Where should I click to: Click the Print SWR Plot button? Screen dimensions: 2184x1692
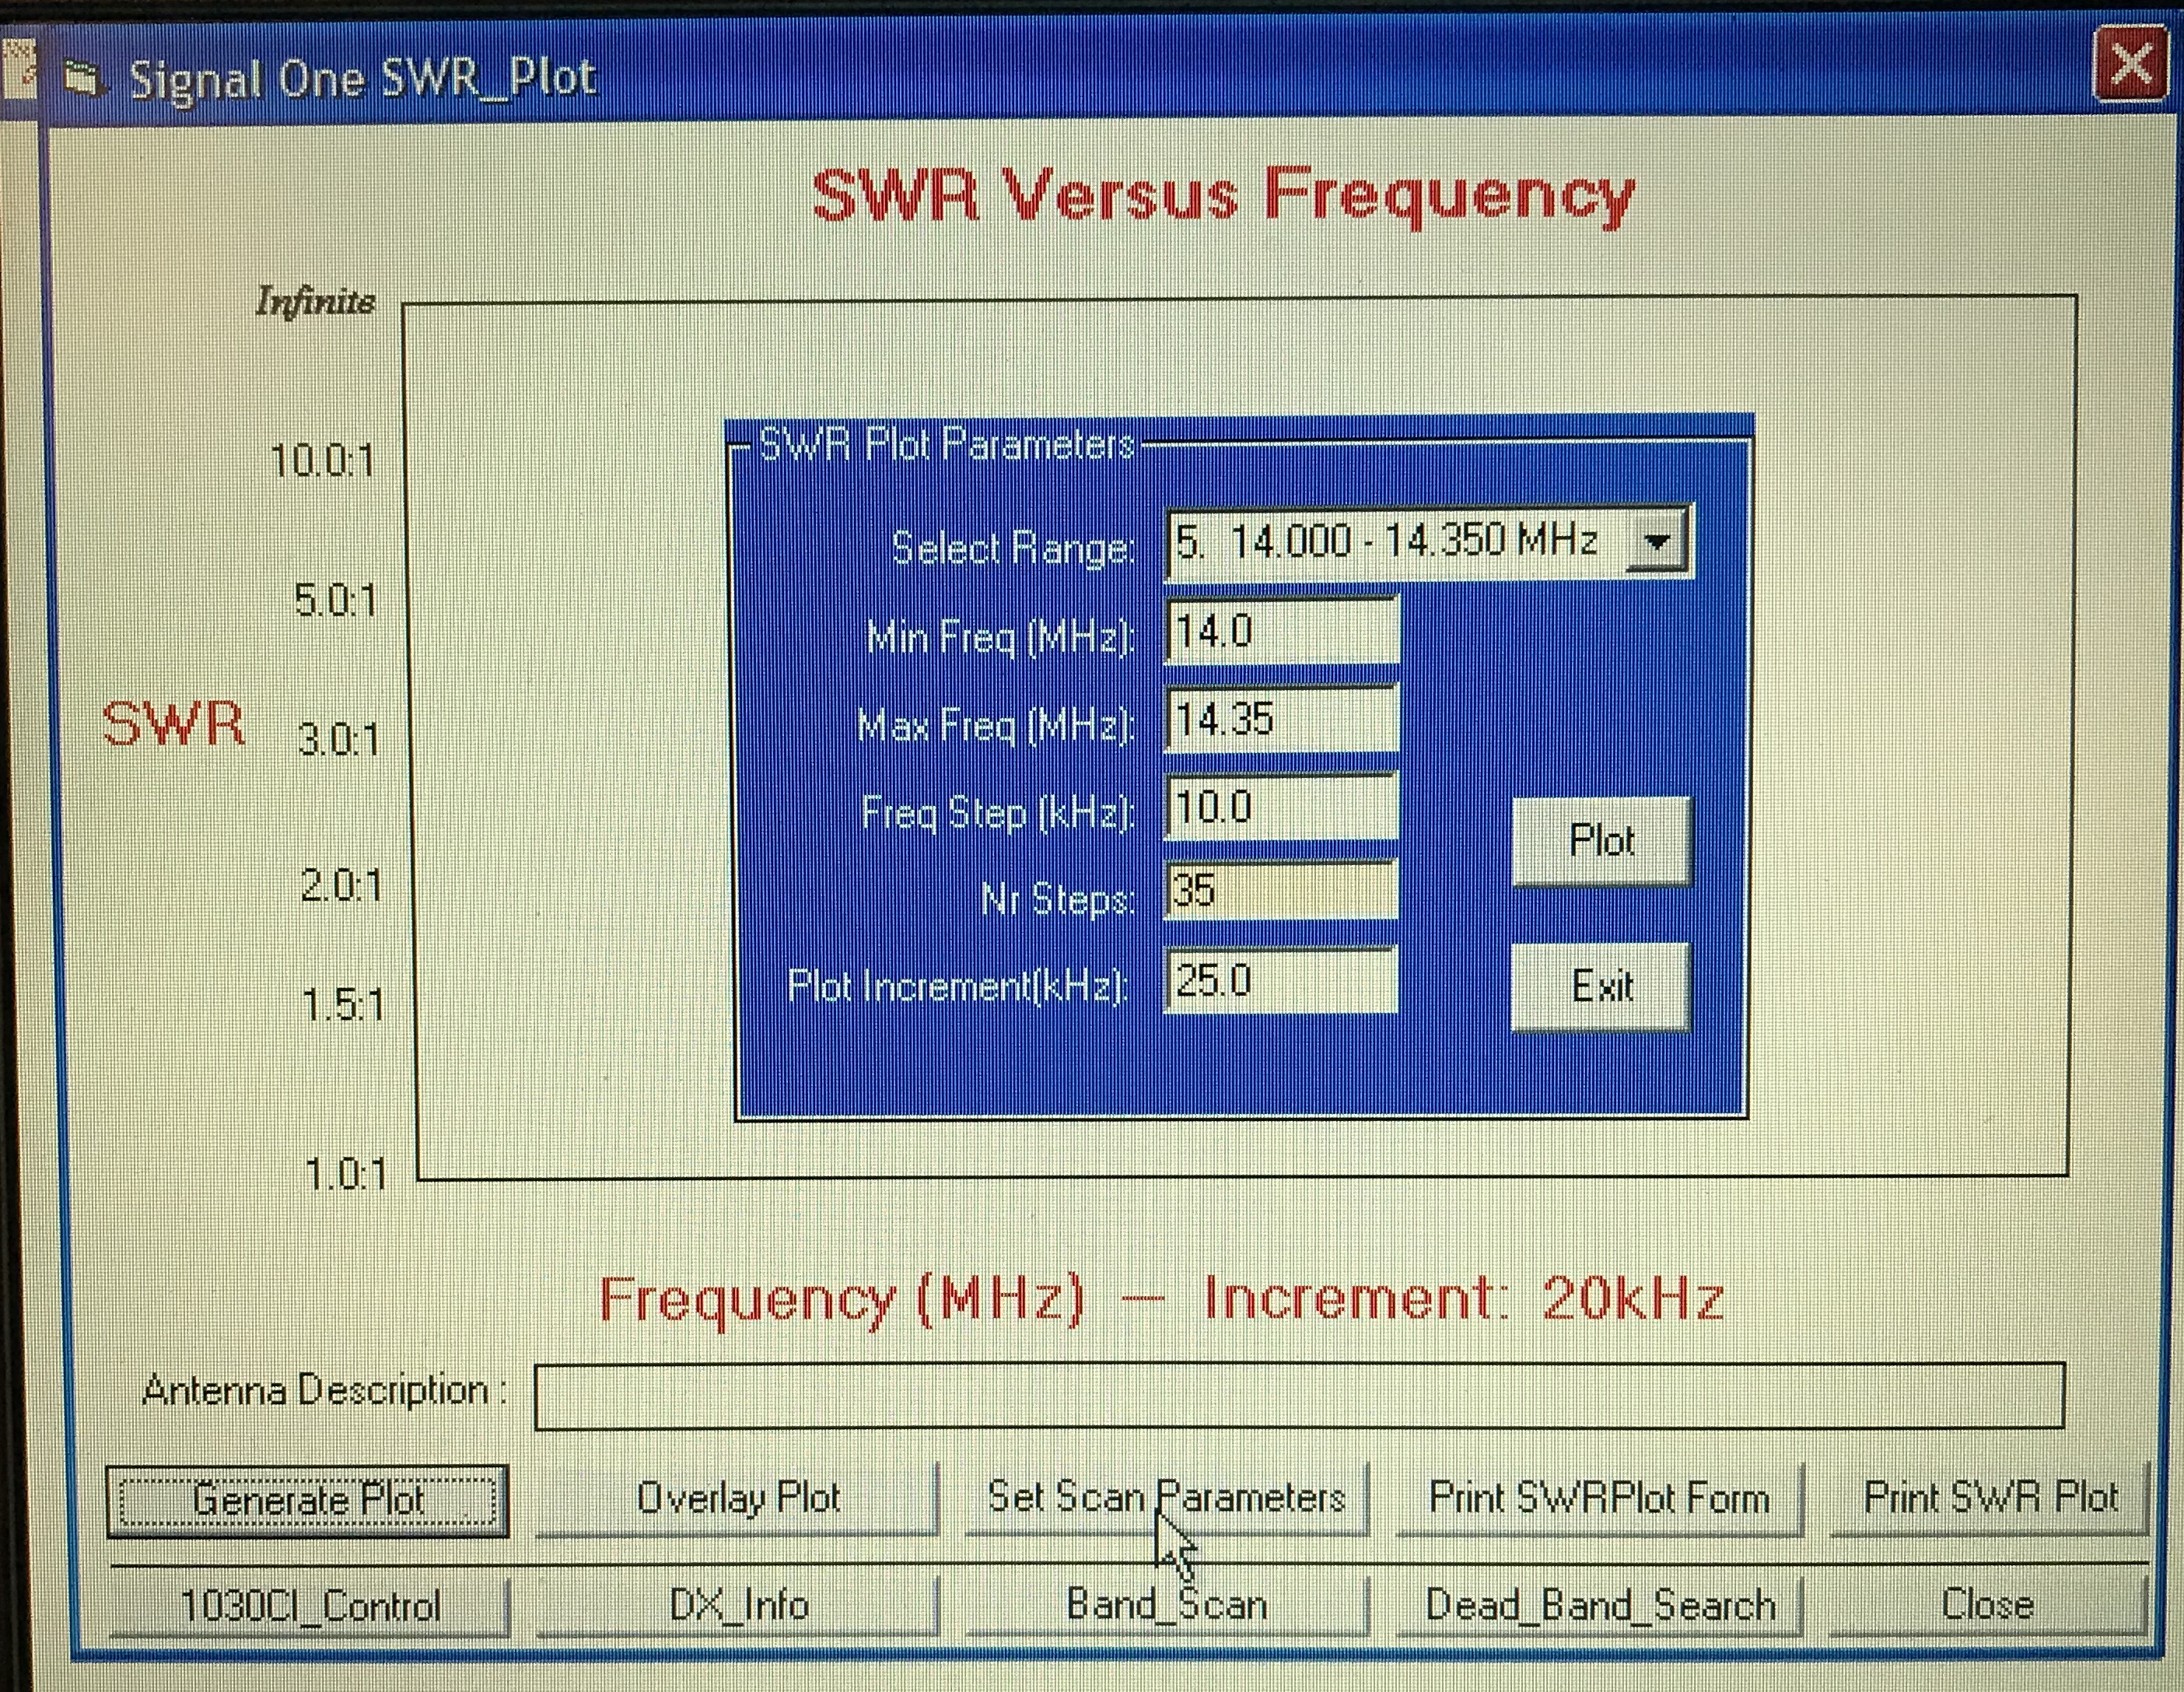[1990, 1497]
